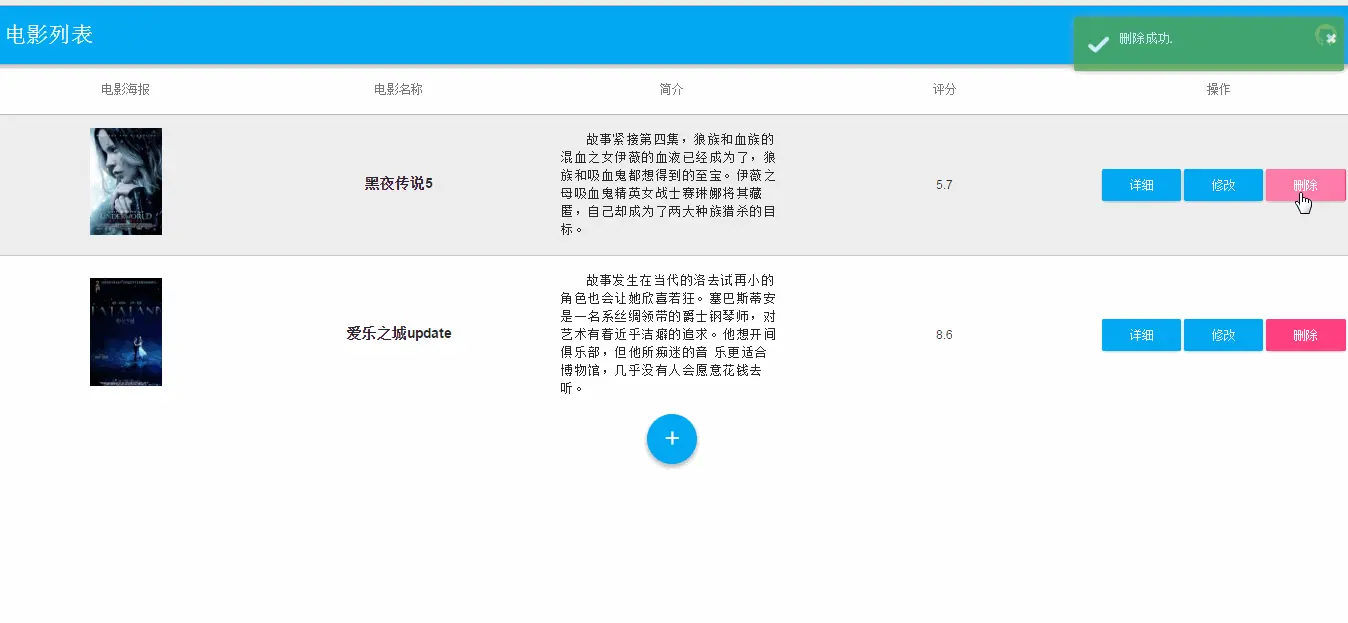Close the 删除成功 notification toast
The image size is (1348, 623).
pos(1331,38)
